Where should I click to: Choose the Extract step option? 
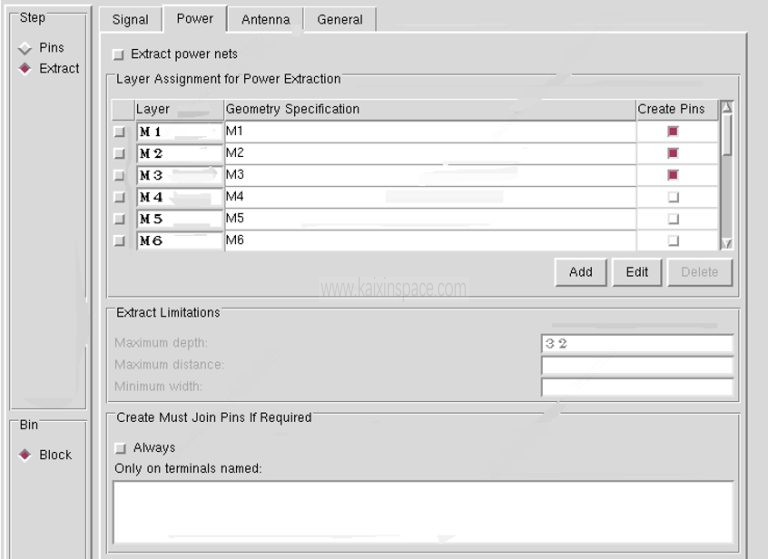[25, 69]
